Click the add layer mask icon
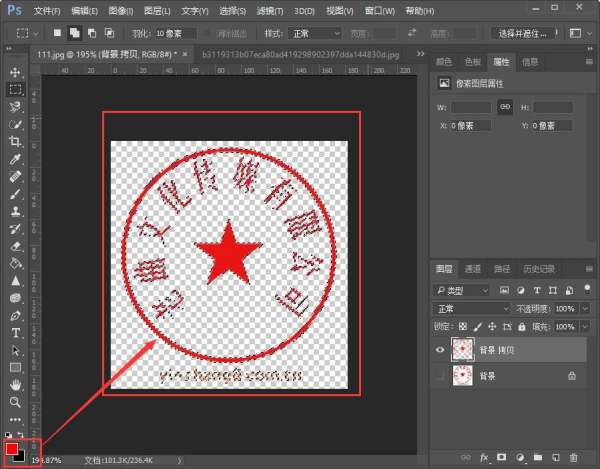 [x=501, y=457]
